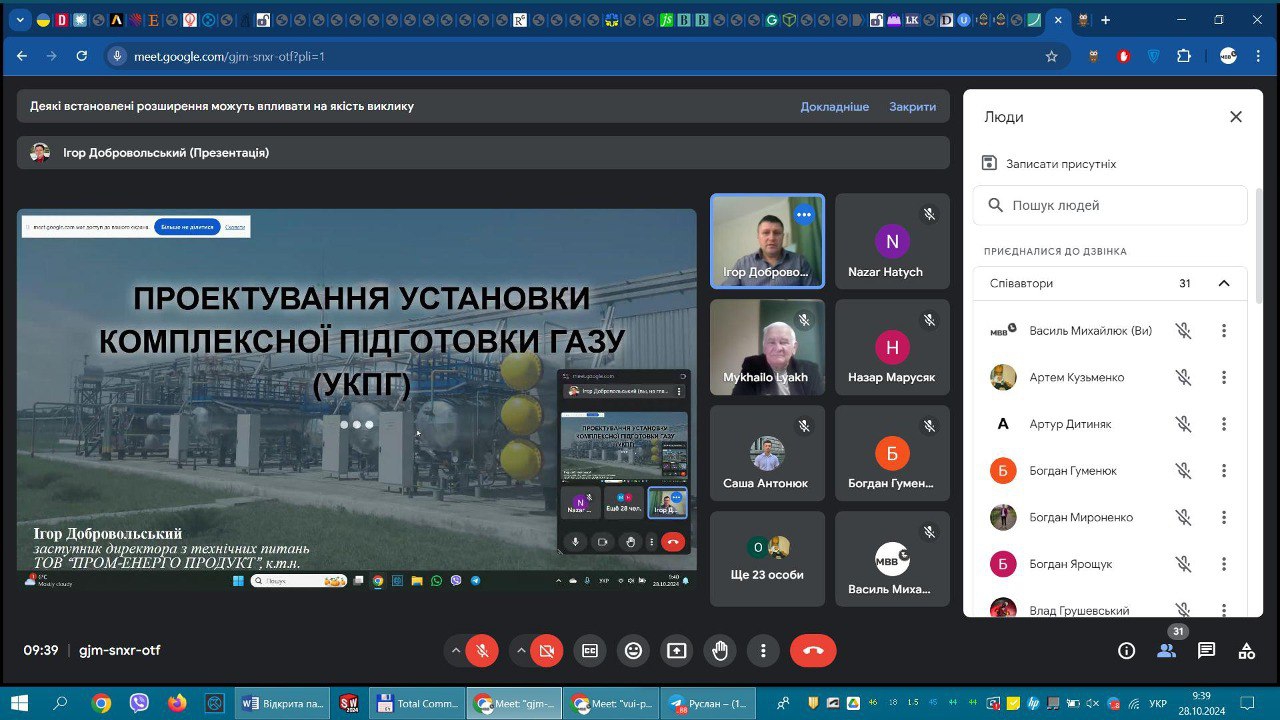The width and height of the screenshot is (1280, 720).
Task: Open Chrome extensions puzzle icon
Action: pos(1184,56)
